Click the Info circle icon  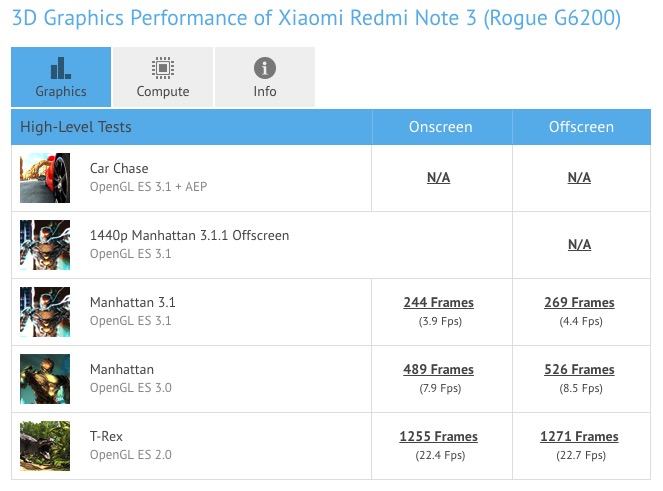[264, 68]
